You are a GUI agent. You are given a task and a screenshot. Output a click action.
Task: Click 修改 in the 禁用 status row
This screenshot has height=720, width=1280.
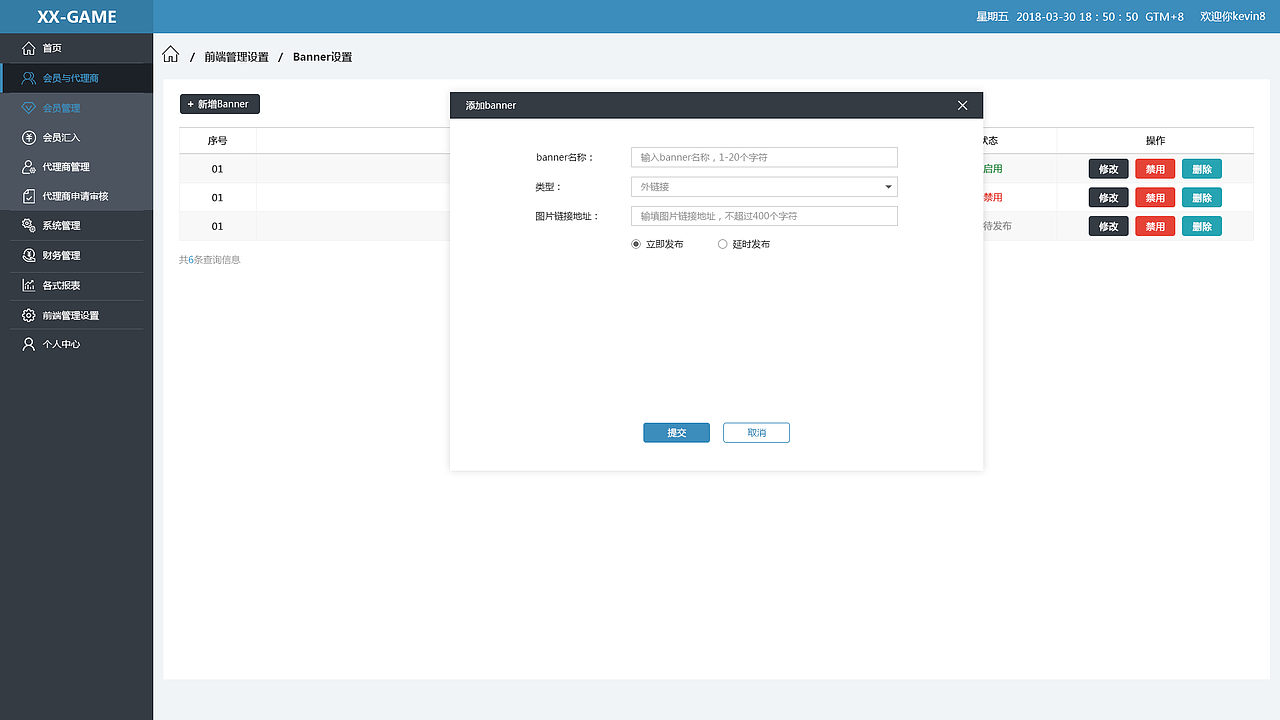[1108, 198]
